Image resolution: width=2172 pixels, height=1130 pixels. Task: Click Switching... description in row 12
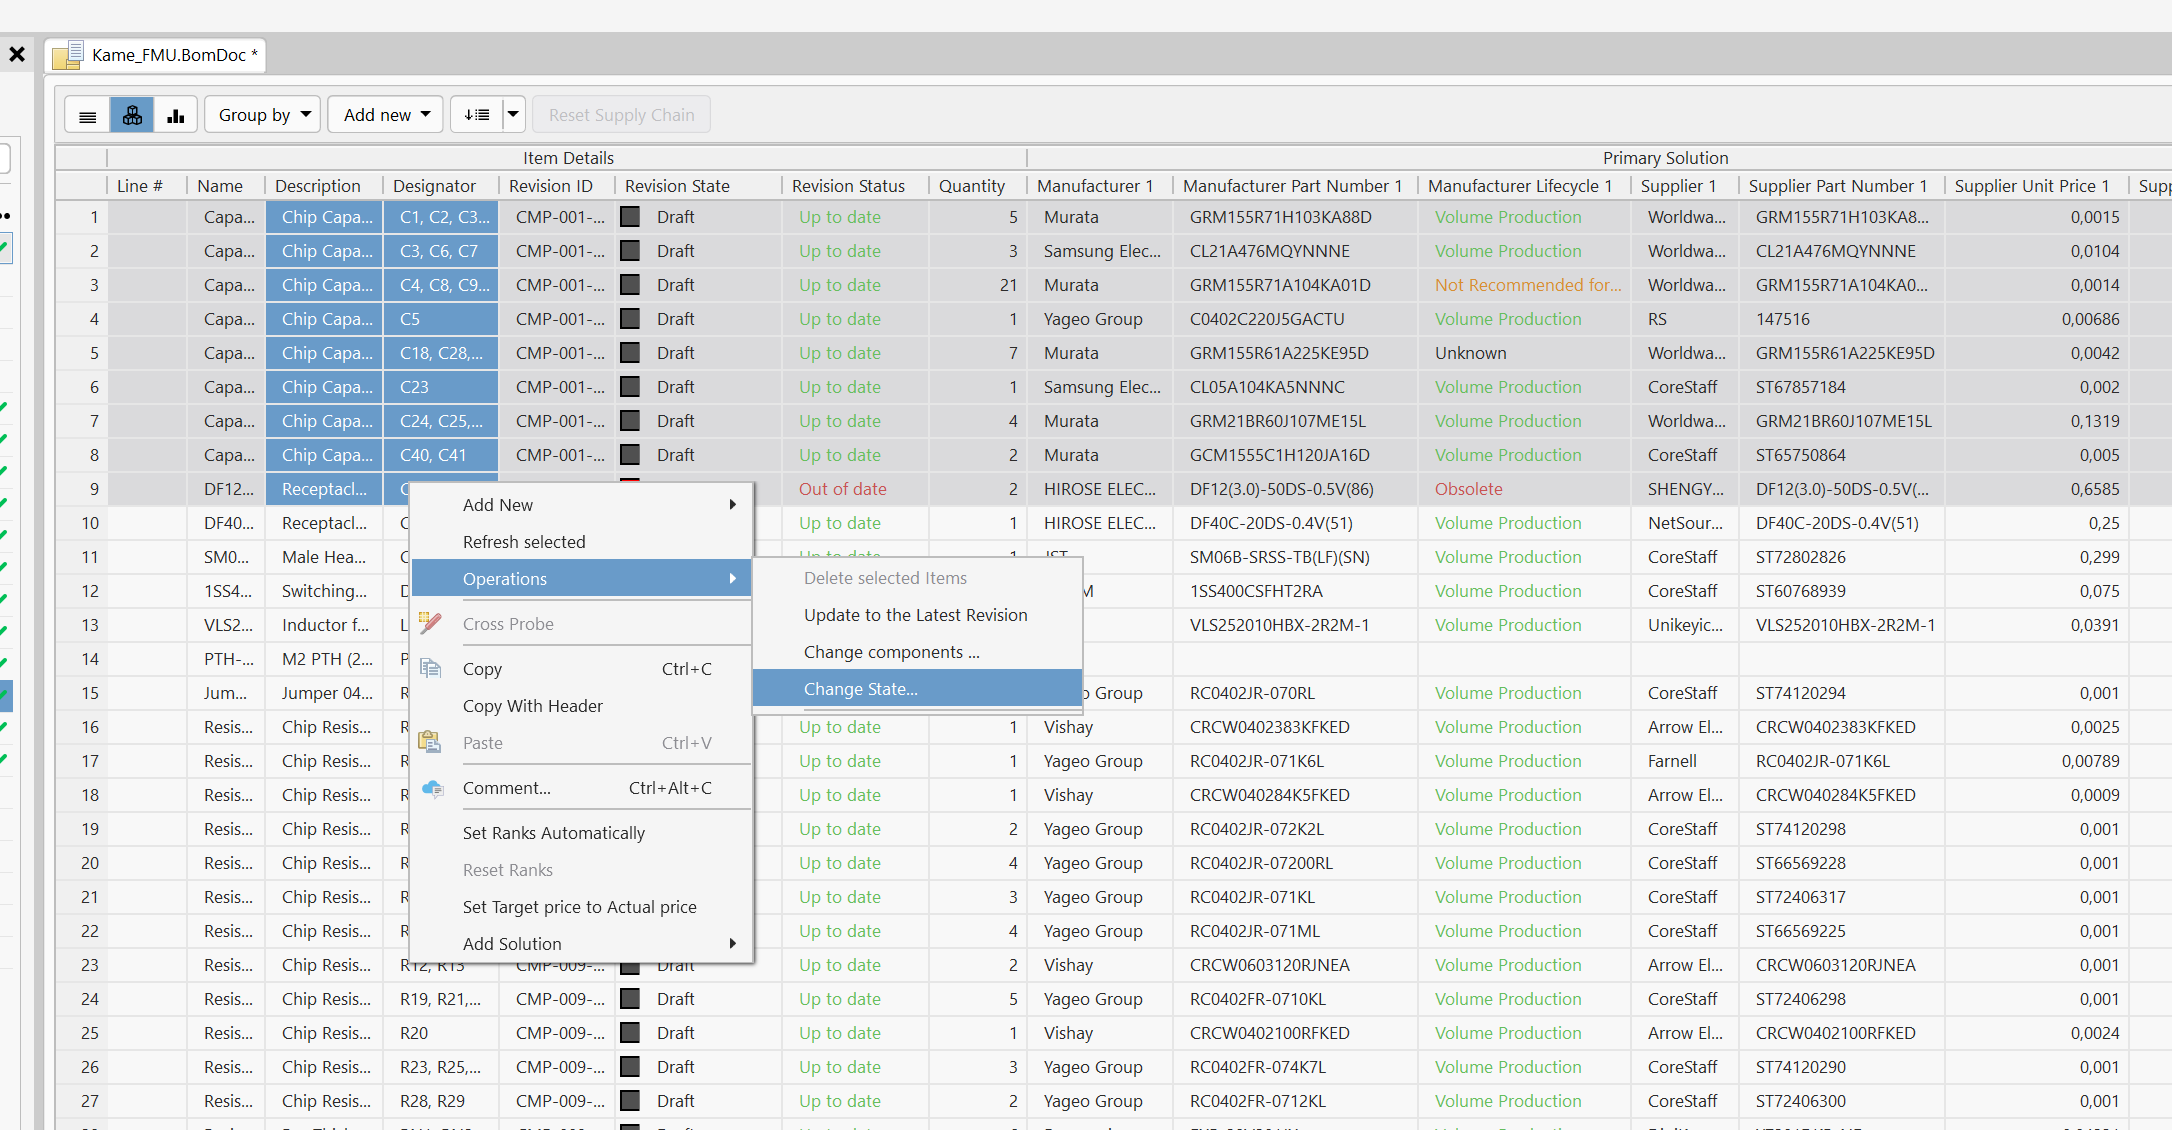click(x=324, y=591)
